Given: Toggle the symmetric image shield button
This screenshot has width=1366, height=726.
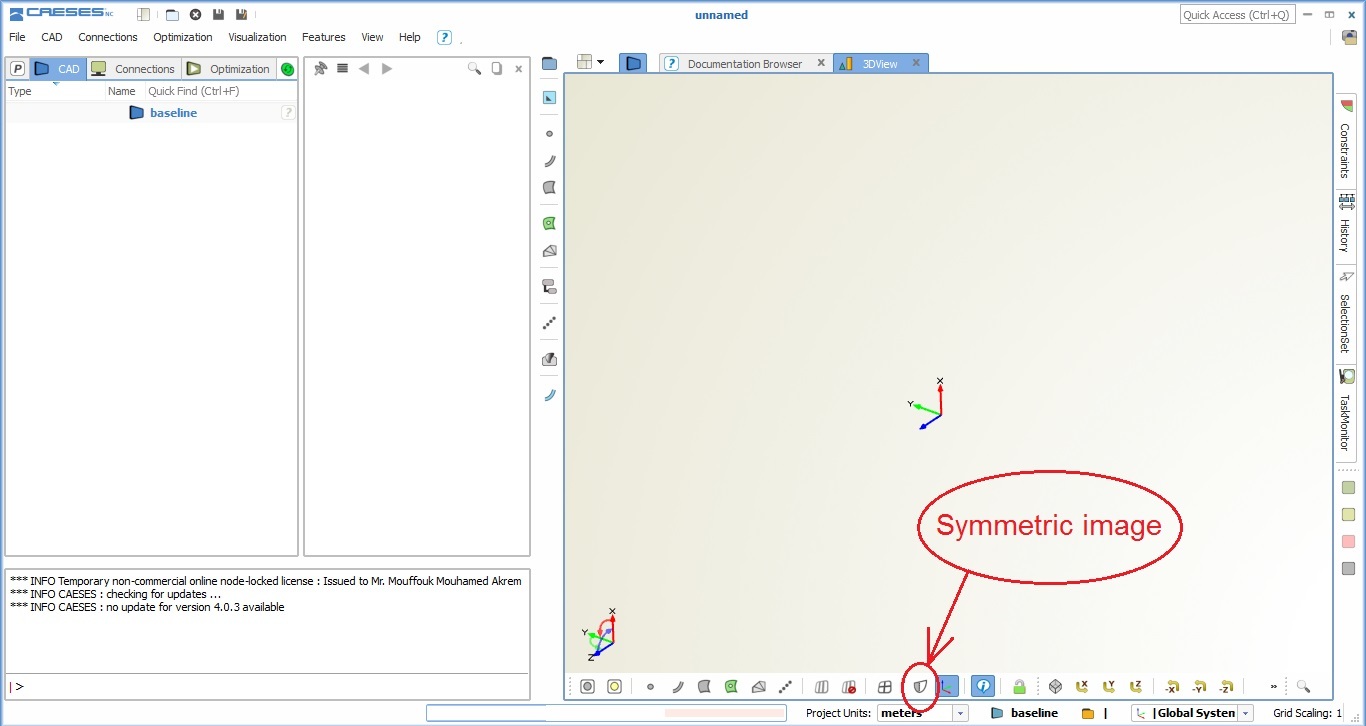Looking at the screenshot, I should coord(920,687).
